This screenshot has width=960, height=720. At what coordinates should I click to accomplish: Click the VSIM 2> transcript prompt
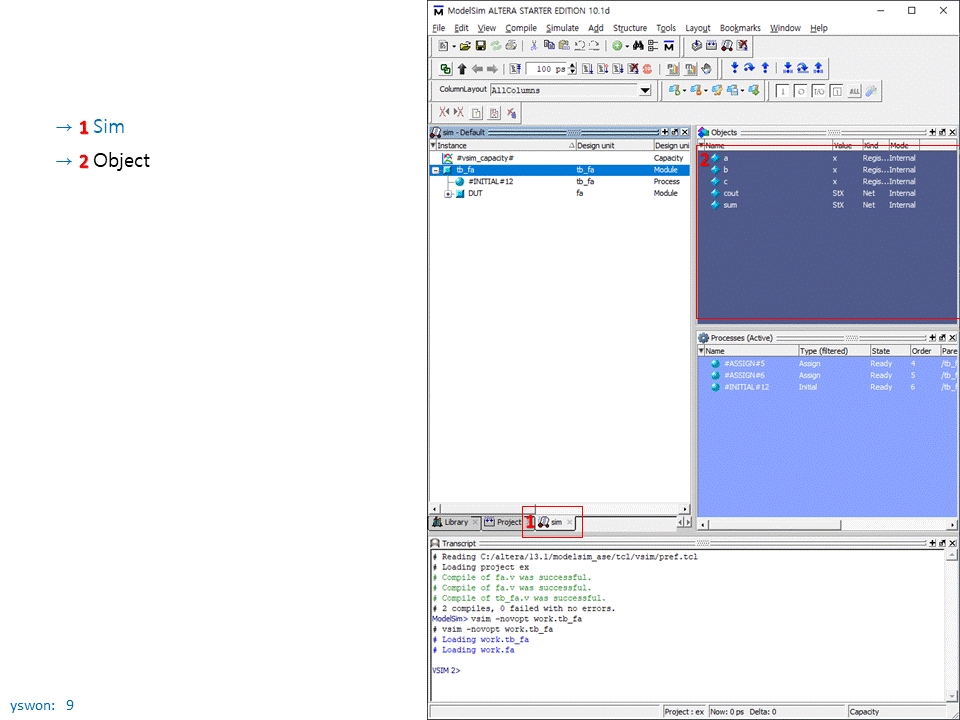446,670
